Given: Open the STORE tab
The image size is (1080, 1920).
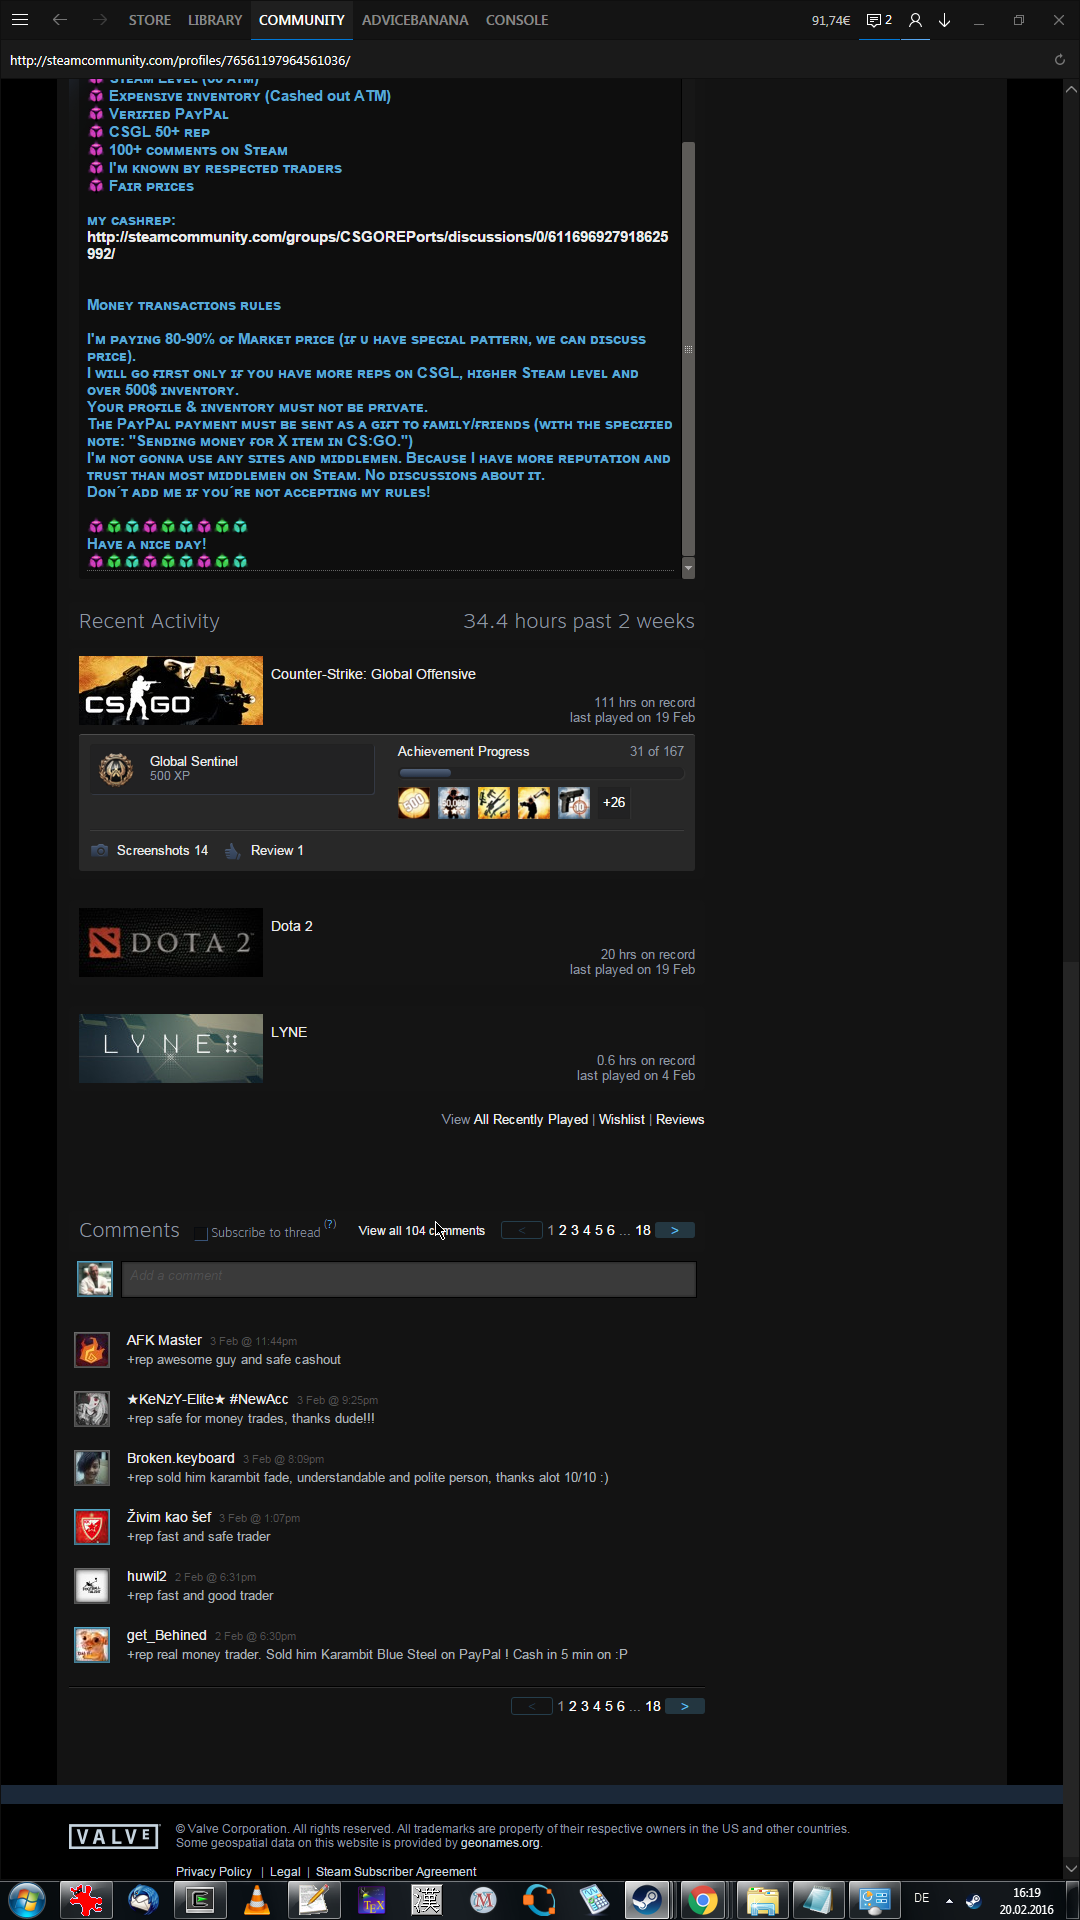Looking at the screenshot, I should (x=149, y=20).
